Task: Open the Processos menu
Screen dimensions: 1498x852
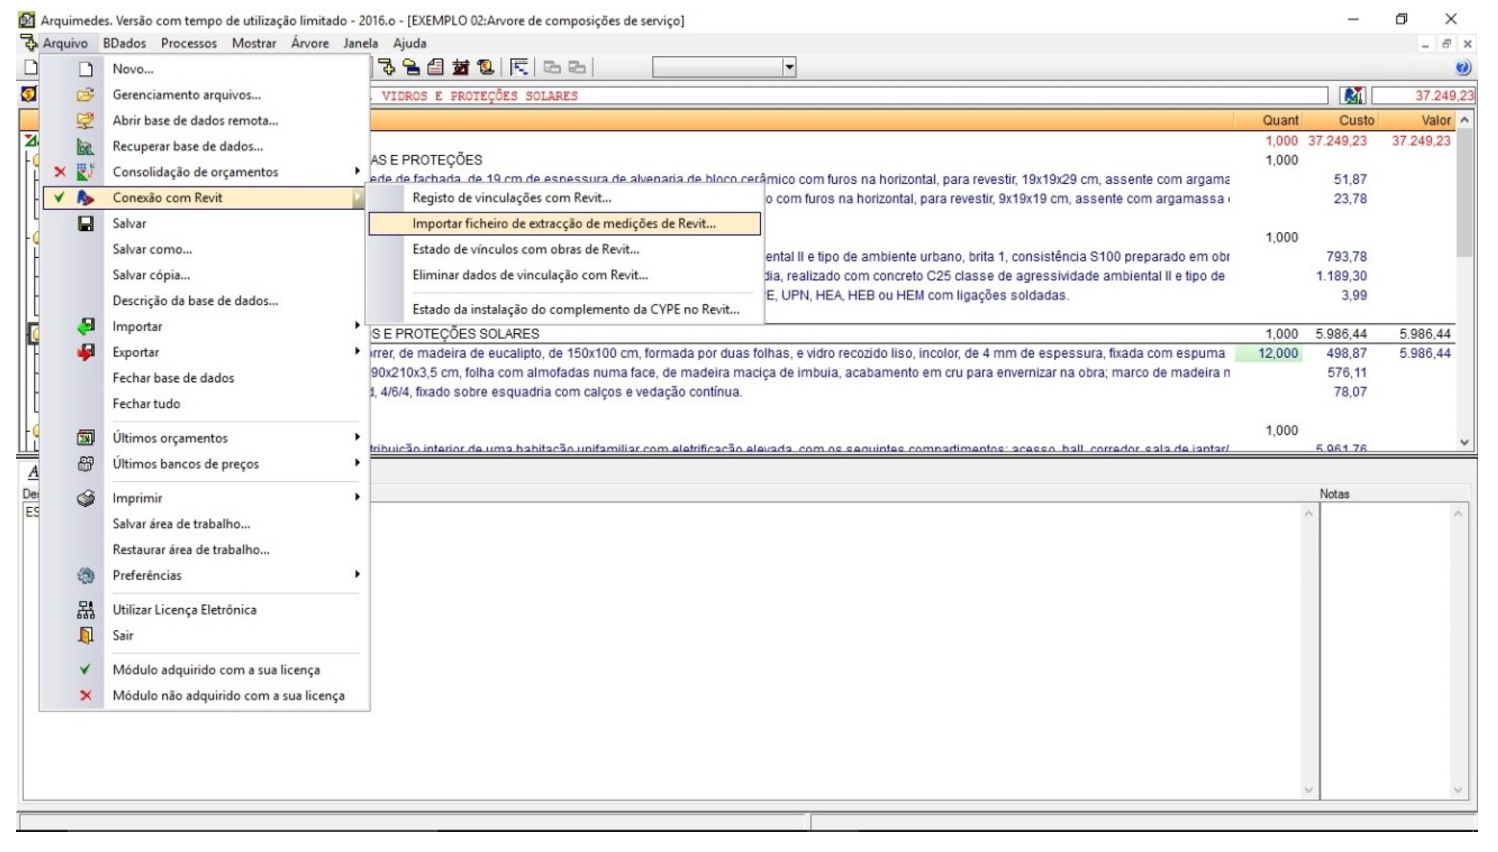Action: pyautogui.click(x=189, y=44)
